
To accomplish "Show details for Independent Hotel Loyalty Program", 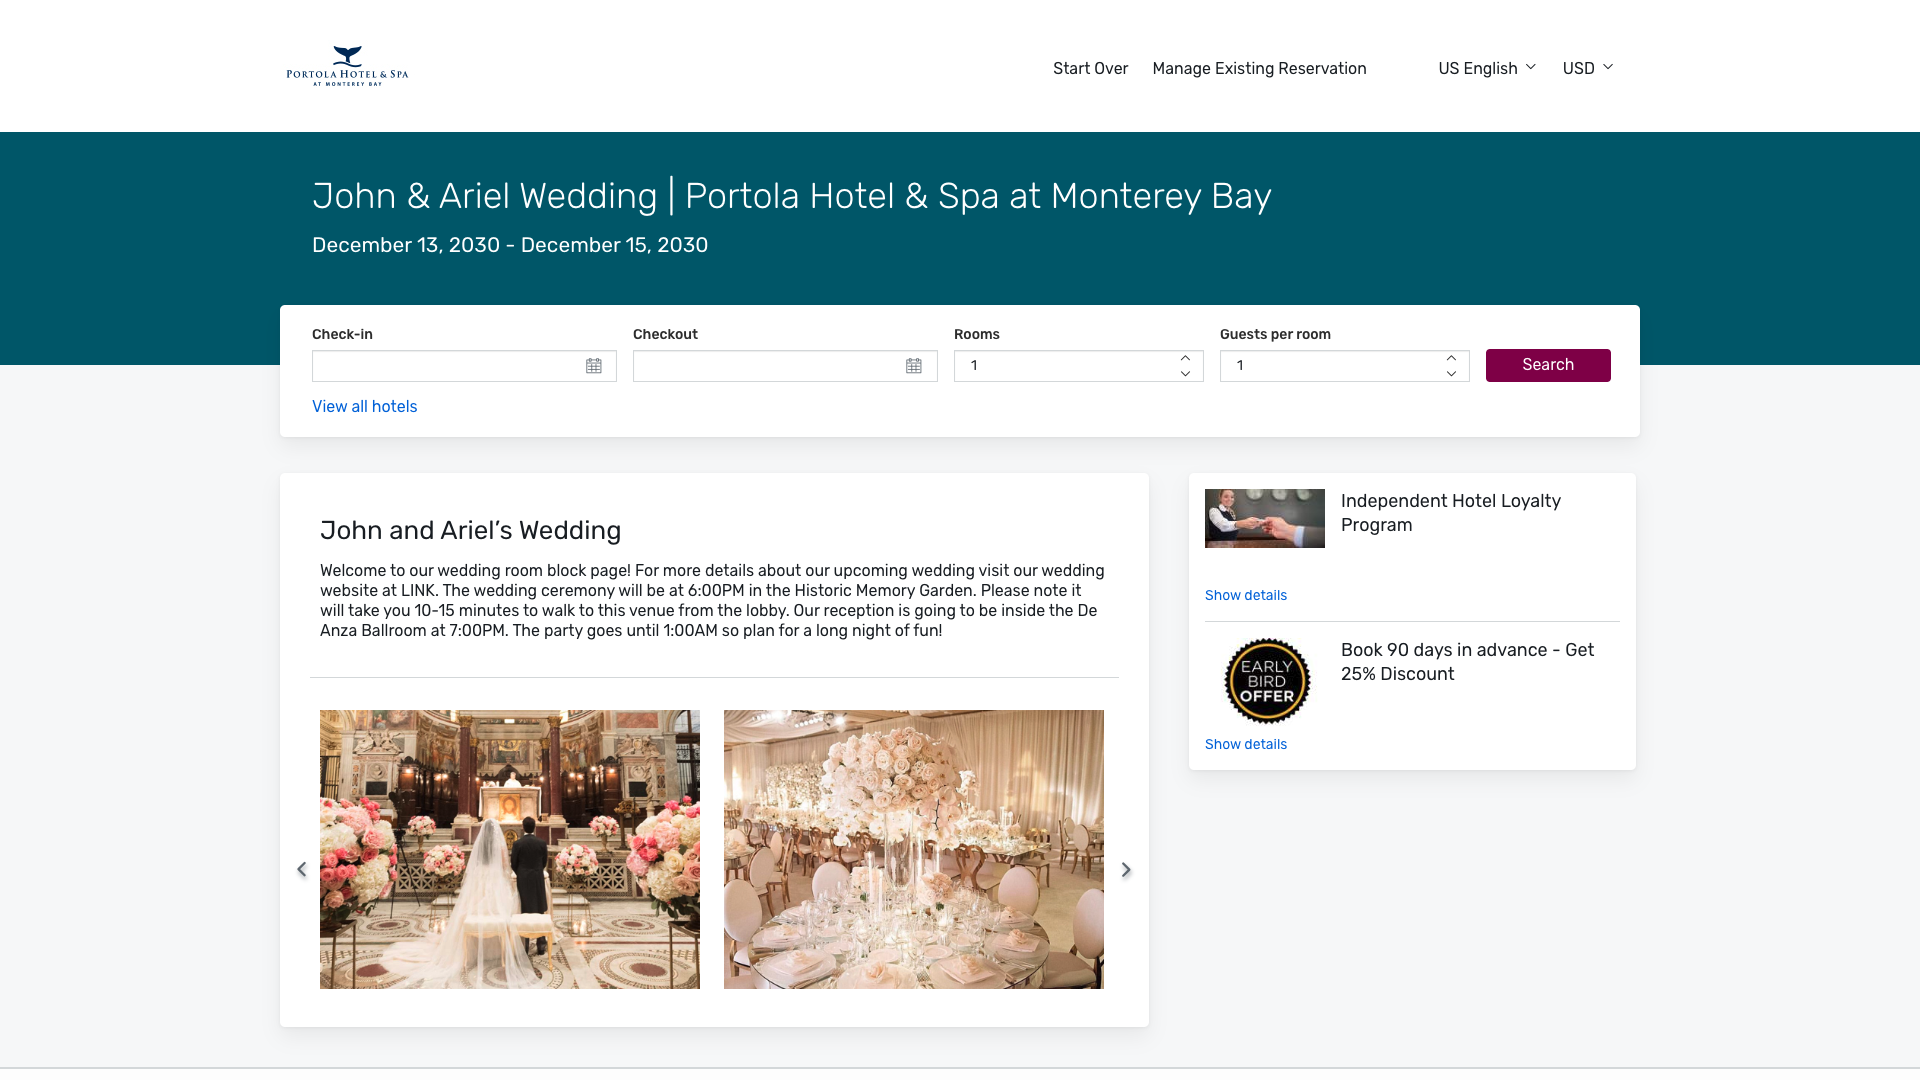I will (x=1245, y=595).
